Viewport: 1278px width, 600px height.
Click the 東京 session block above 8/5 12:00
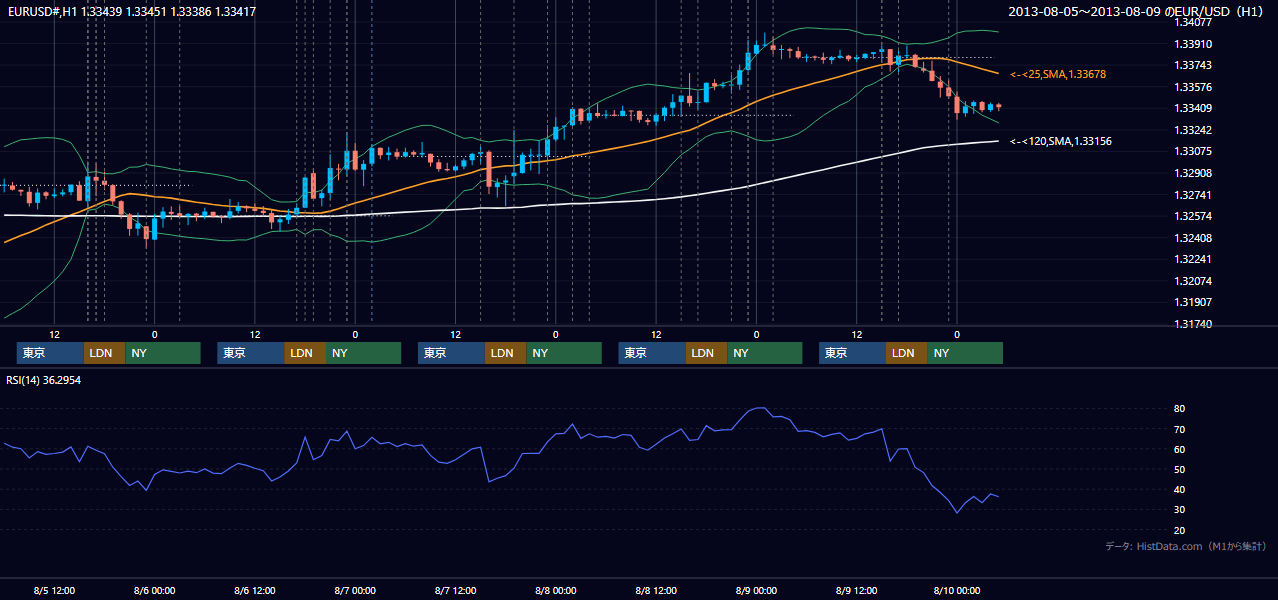(50, 353)
